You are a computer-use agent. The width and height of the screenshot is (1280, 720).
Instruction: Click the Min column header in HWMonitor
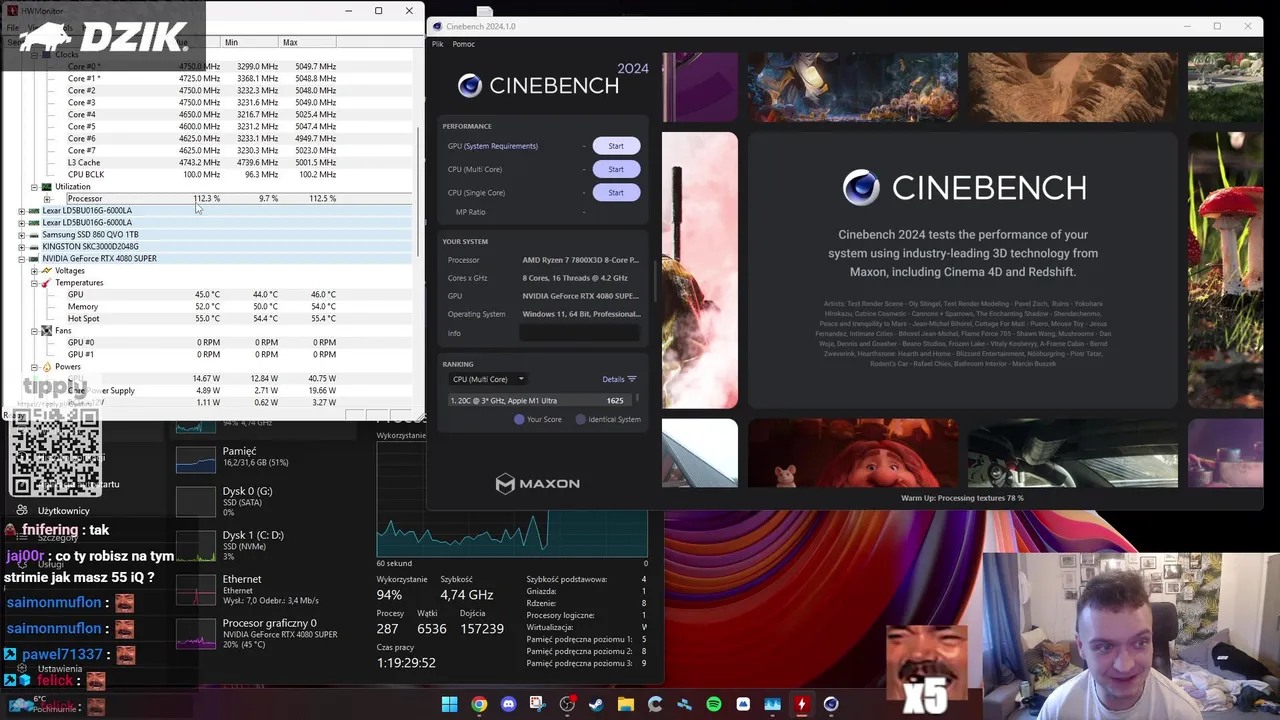point(250,42)
